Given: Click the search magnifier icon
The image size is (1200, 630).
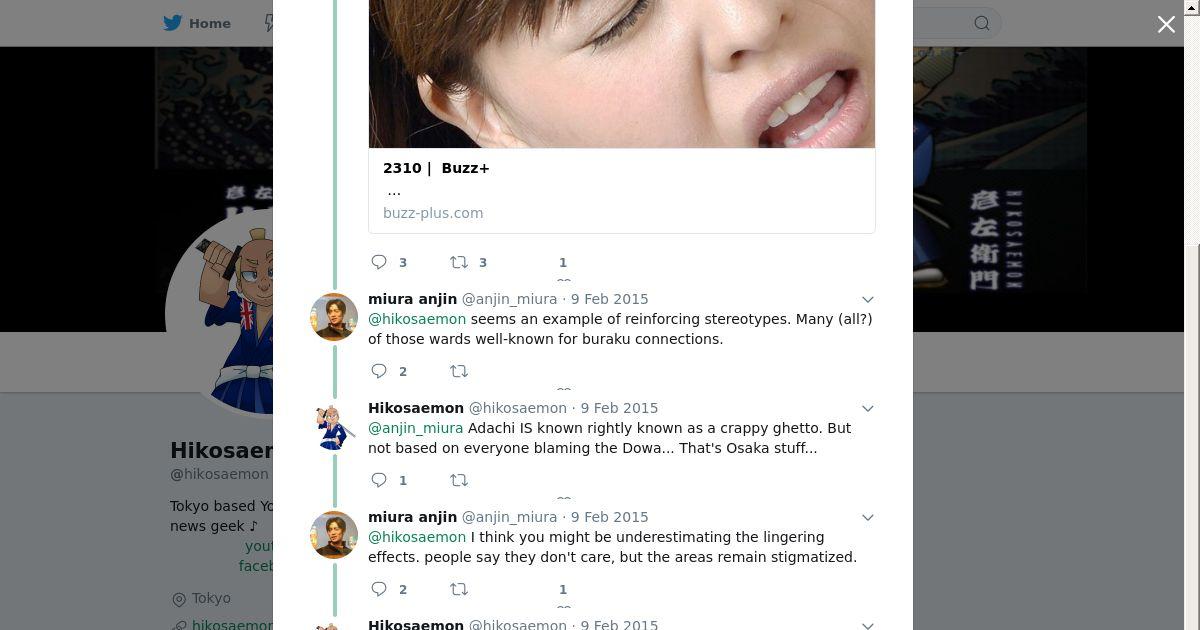Looking at the screenshot, I should pyautogui.click(x=982, y=23).
